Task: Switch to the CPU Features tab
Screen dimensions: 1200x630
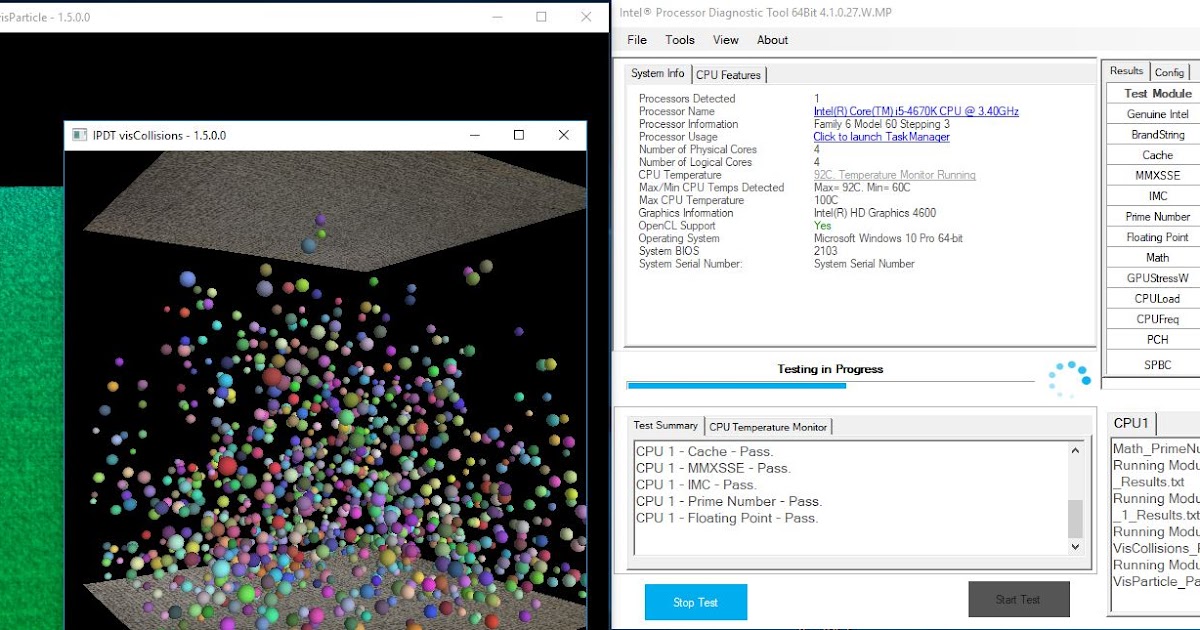Action: [x=729, y=74]
